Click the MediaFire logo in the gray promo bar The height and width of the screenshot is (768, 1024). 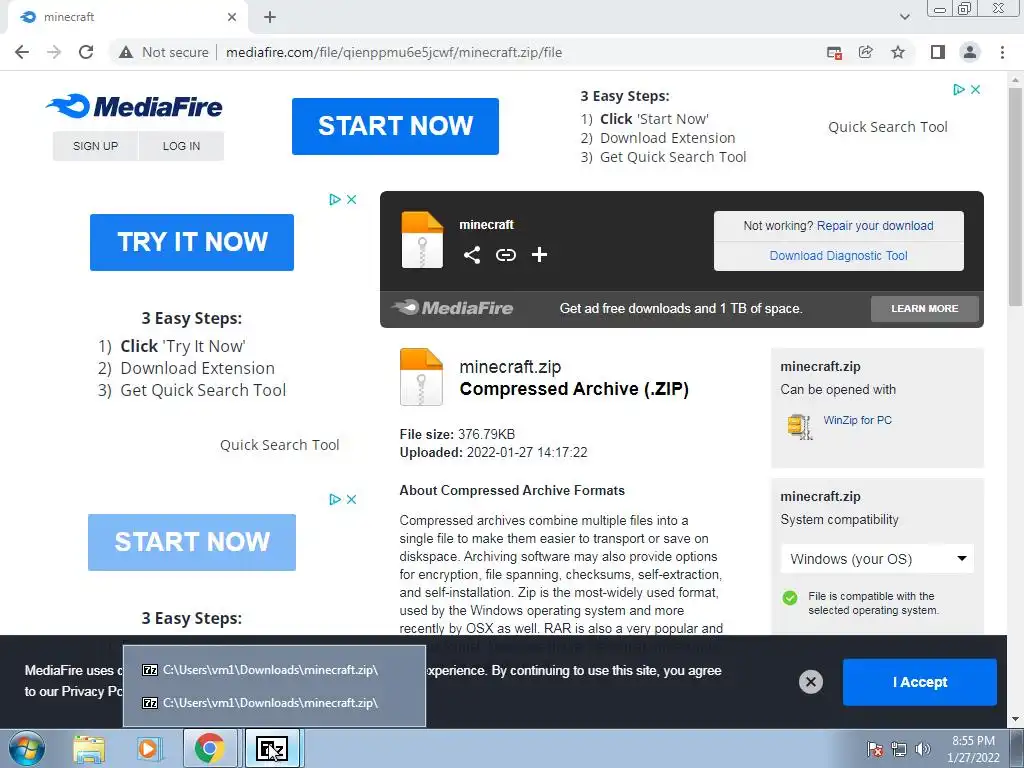click(x=453, y=308)
